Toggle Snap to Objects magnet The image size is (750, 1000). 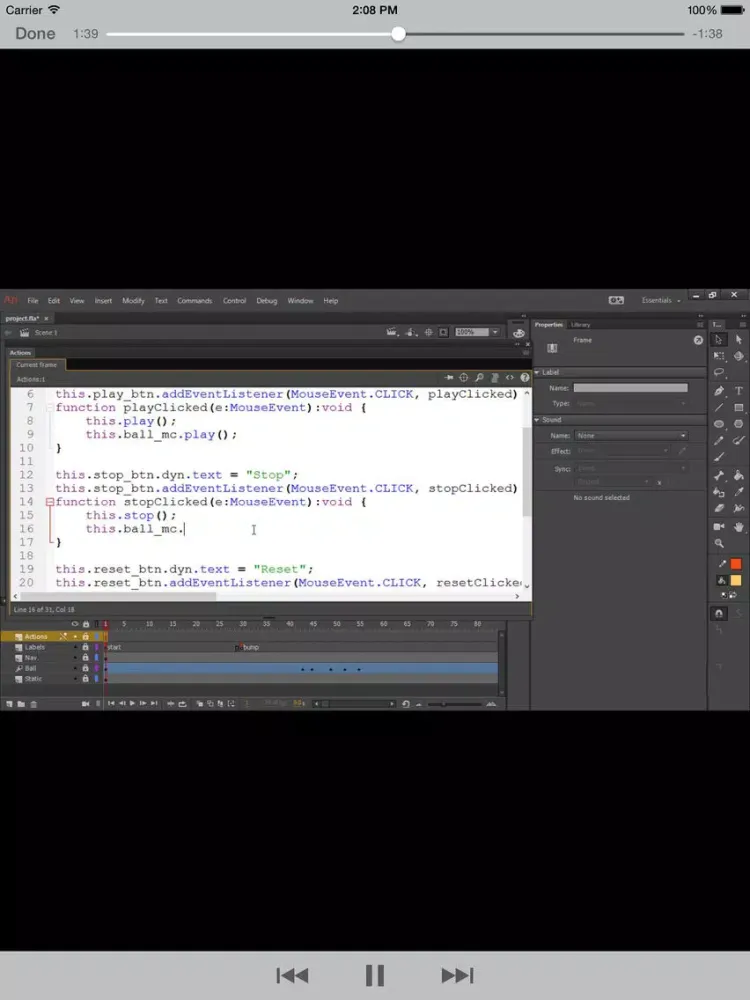pyautogui.click(x=719, y=614)
